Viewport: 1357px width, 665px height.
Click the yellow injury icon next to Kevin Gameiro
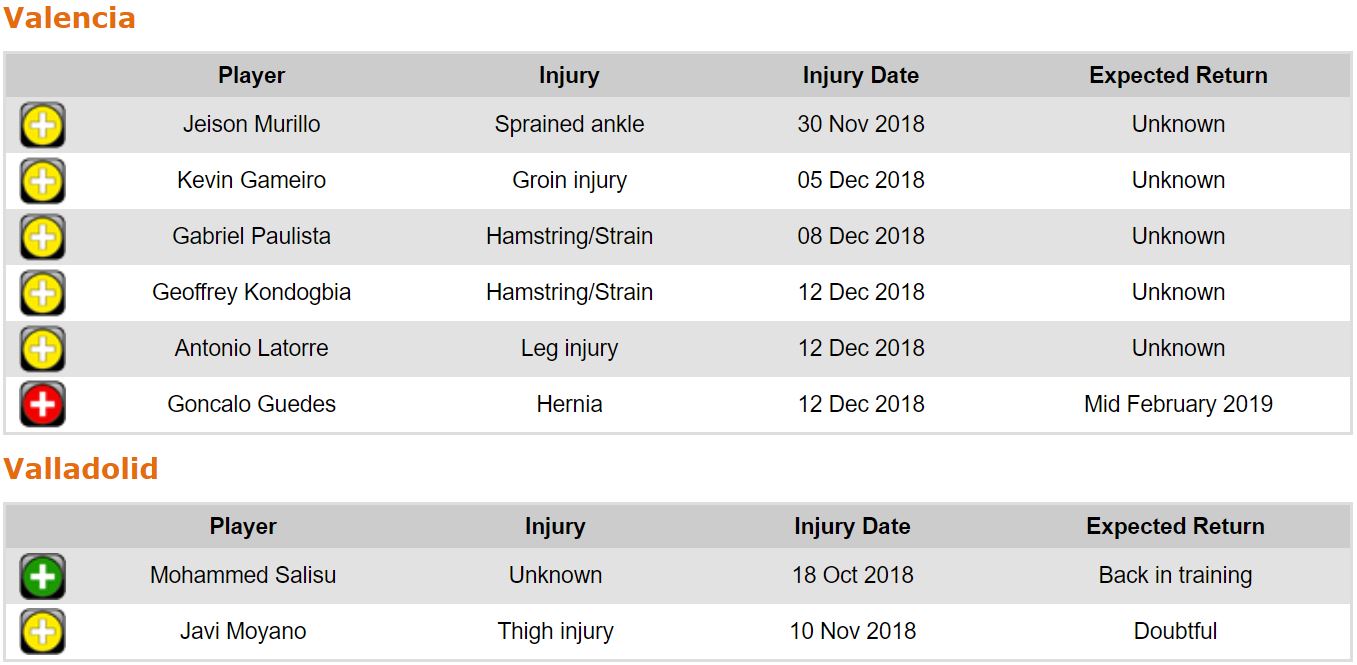point(42,182)
